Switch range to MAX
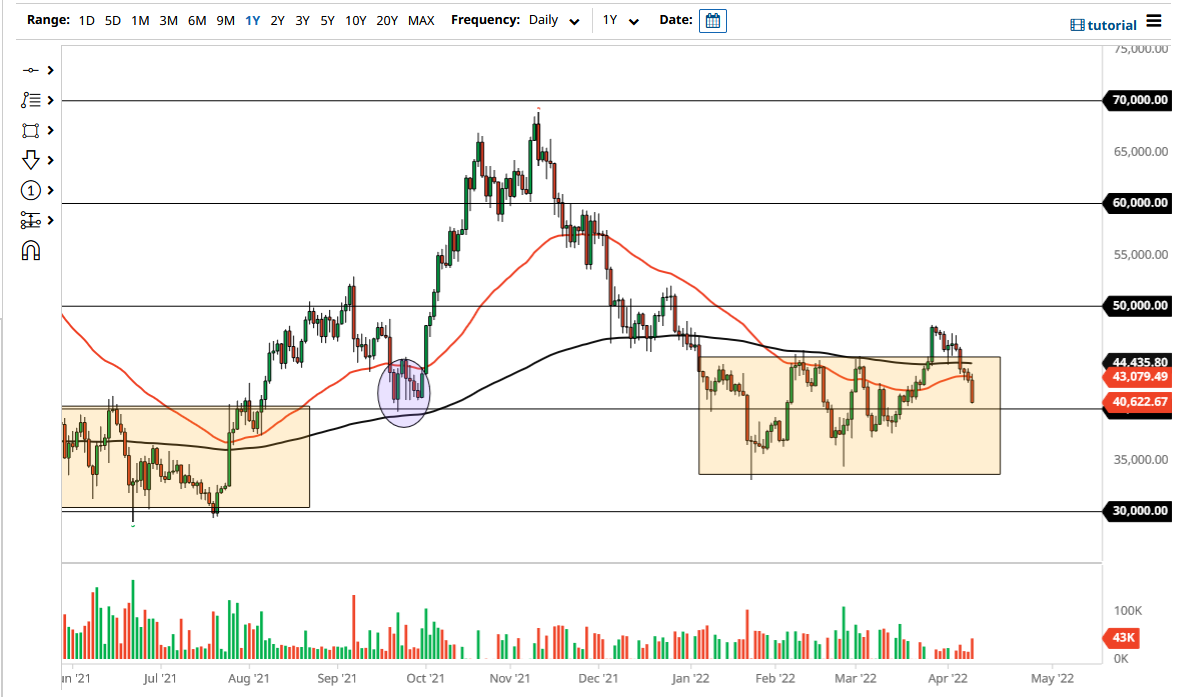1181x697 pixels. click(x=421, y=20)
